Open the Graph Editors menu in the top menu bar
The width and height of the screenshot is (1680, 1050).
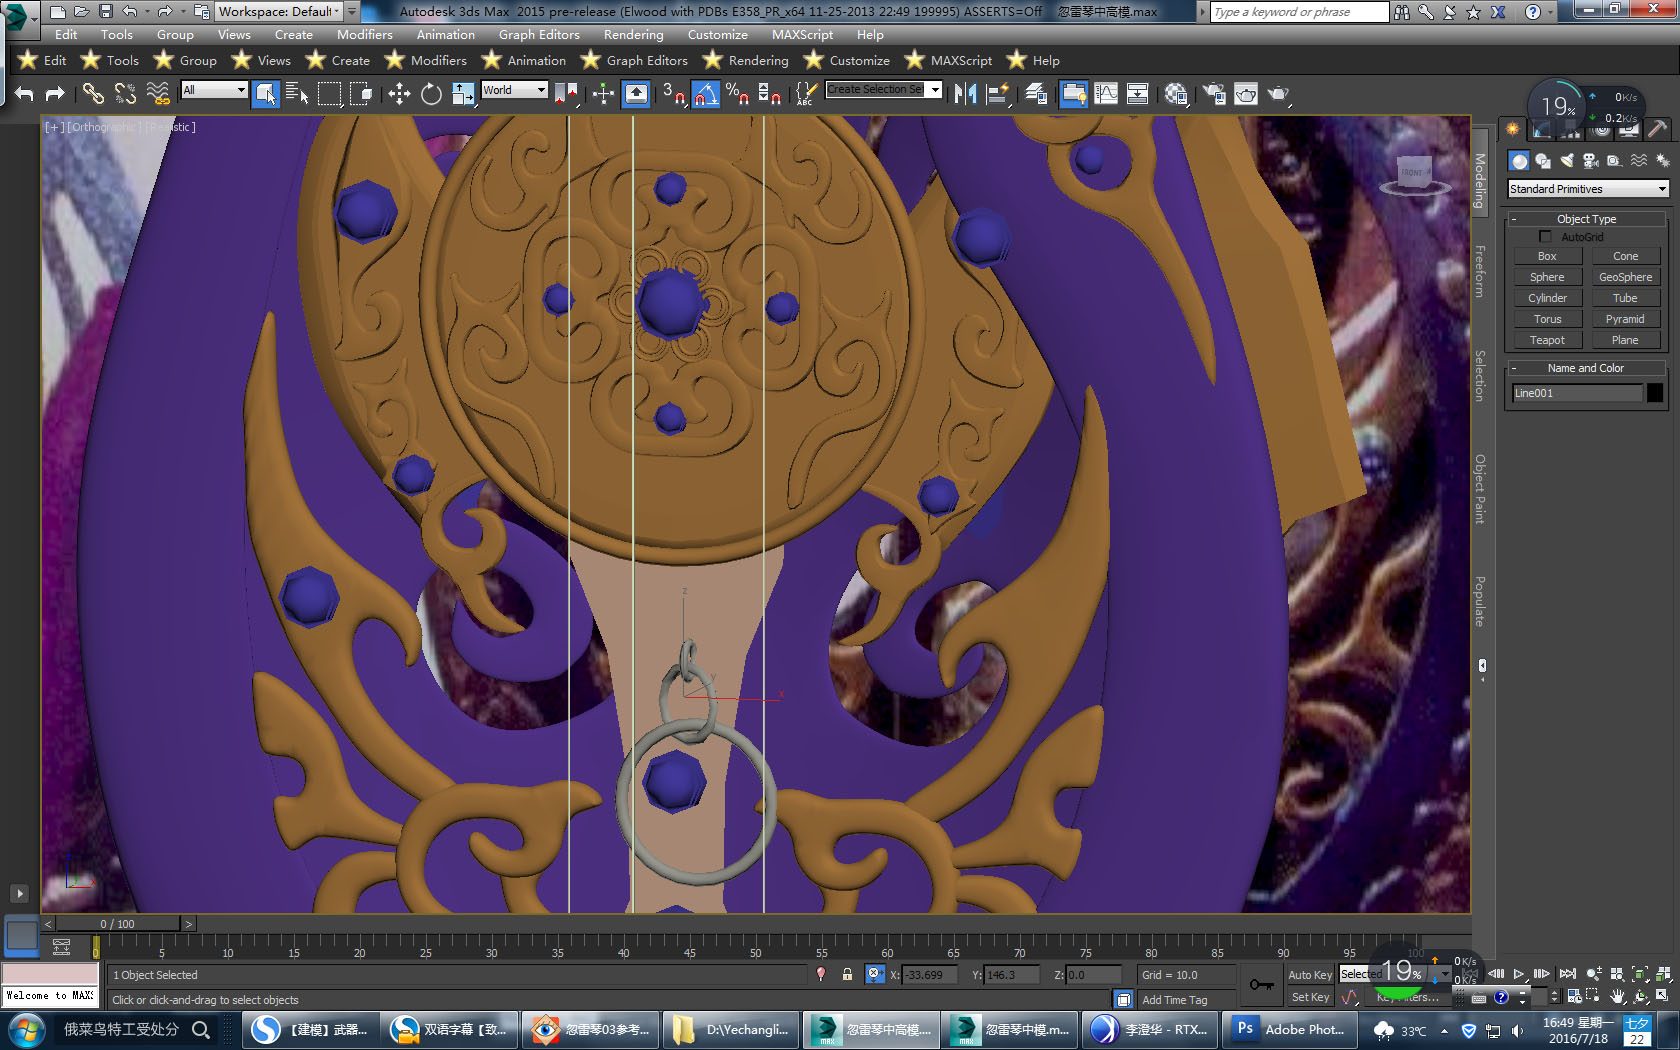[539, 34]
